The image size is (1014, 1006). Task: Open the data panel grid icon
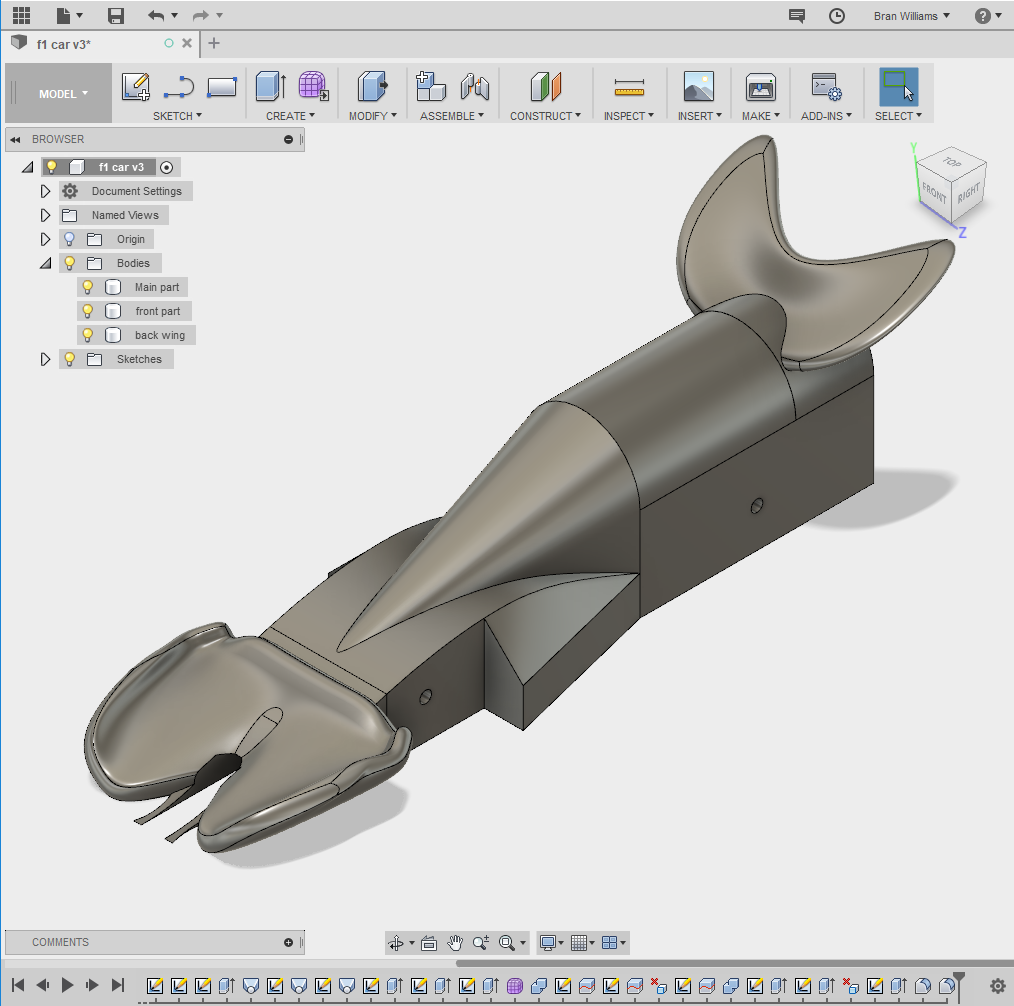[x=21, y=15]
